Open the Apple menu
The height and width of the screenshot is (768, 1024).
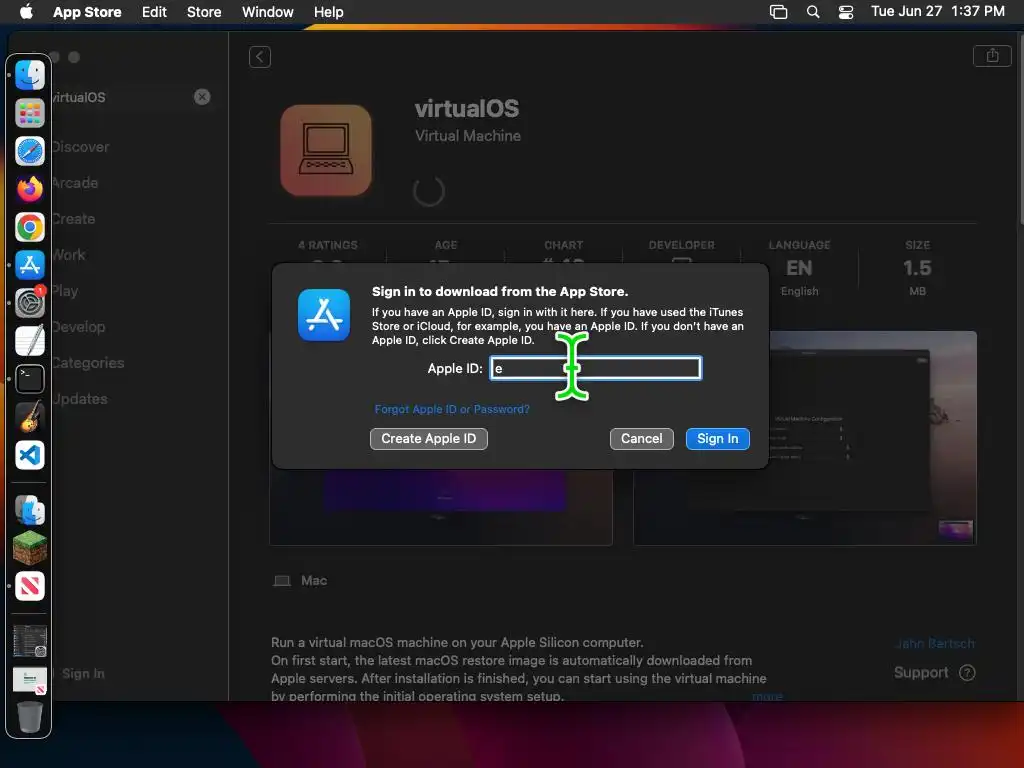tap(26, 12)
